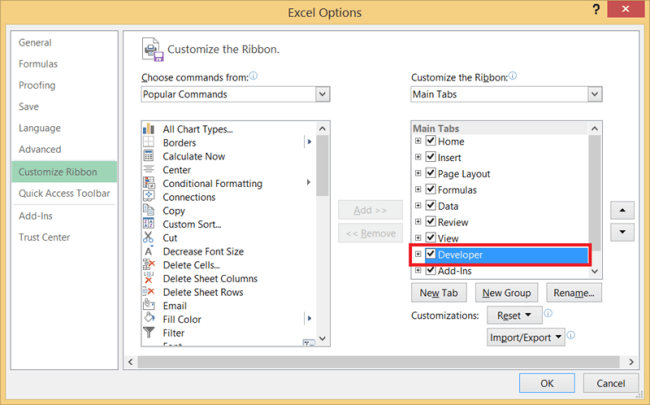The width and height of the screenshot is (650, 405).
Task: Select the Cut scissors icon
Action: [149, 238]
